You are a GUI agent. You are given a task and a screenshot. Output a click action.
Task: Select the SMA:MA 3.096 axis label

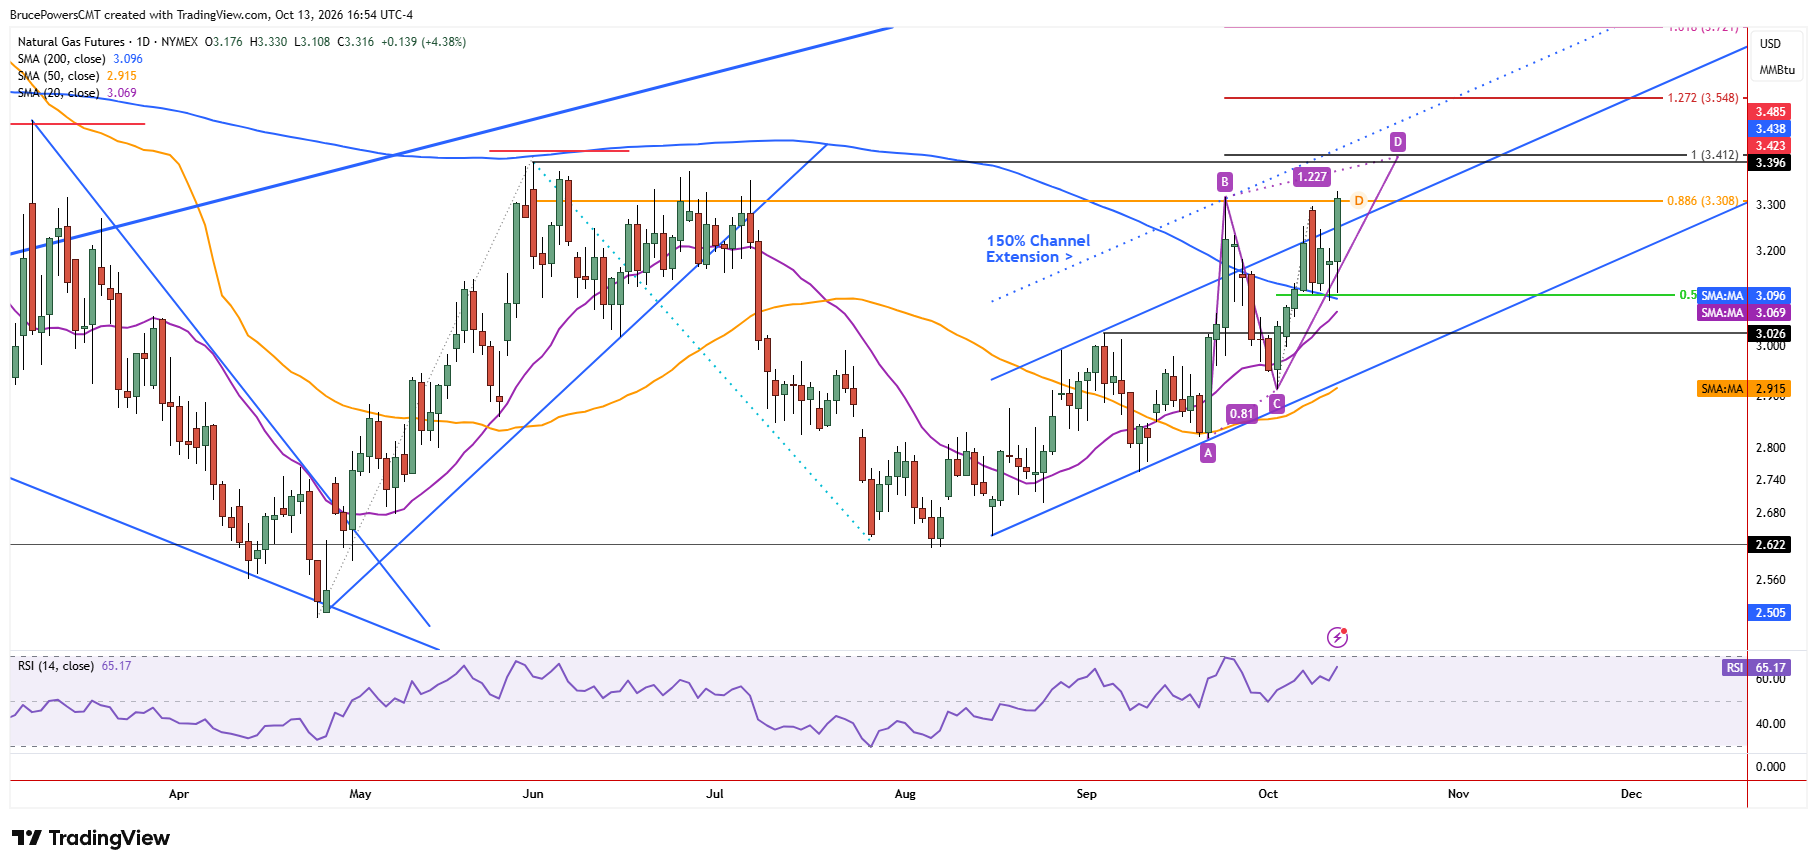tap(1743, 296)
